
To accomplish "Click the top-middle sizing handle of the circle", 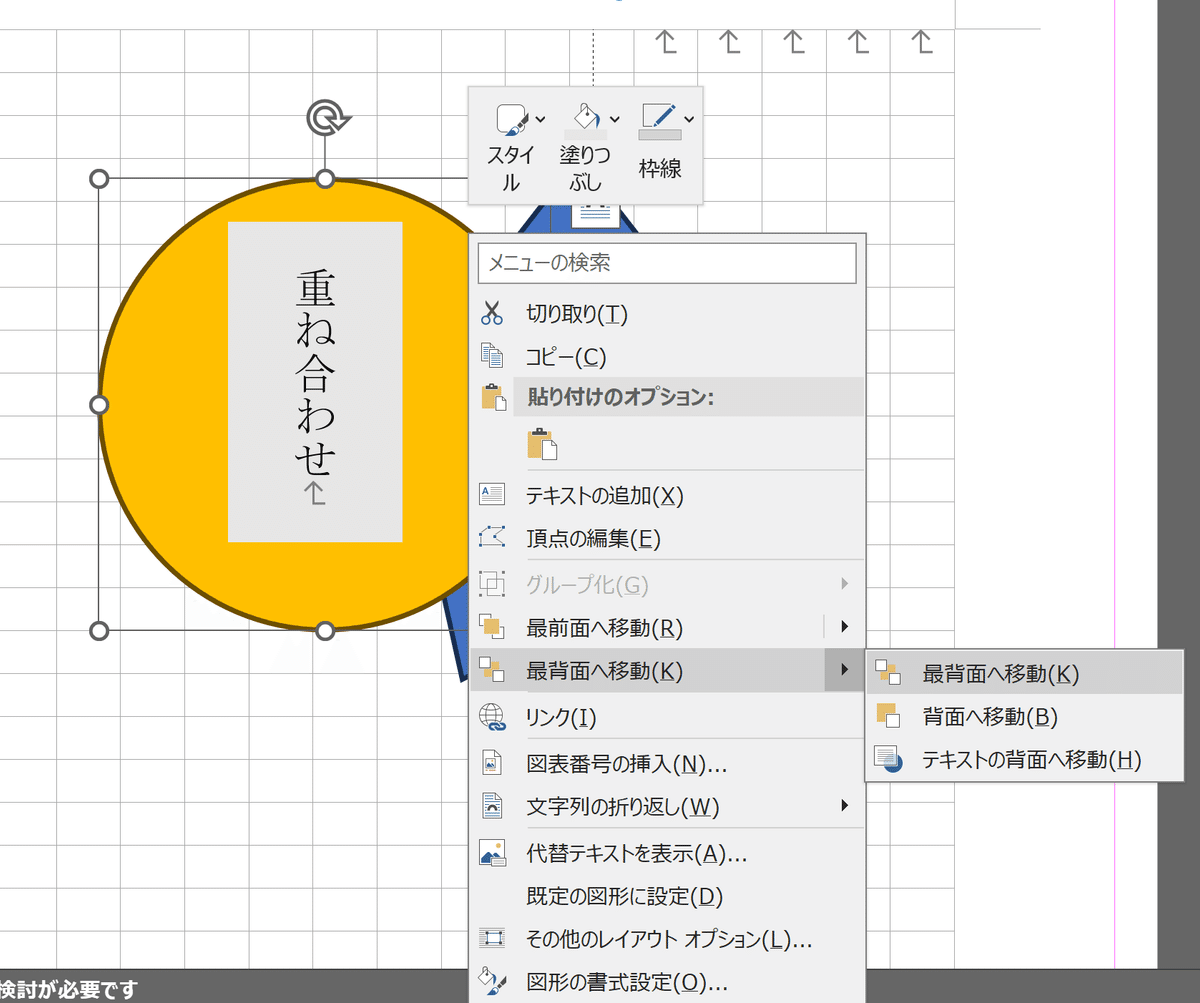I will pos(325,179).
